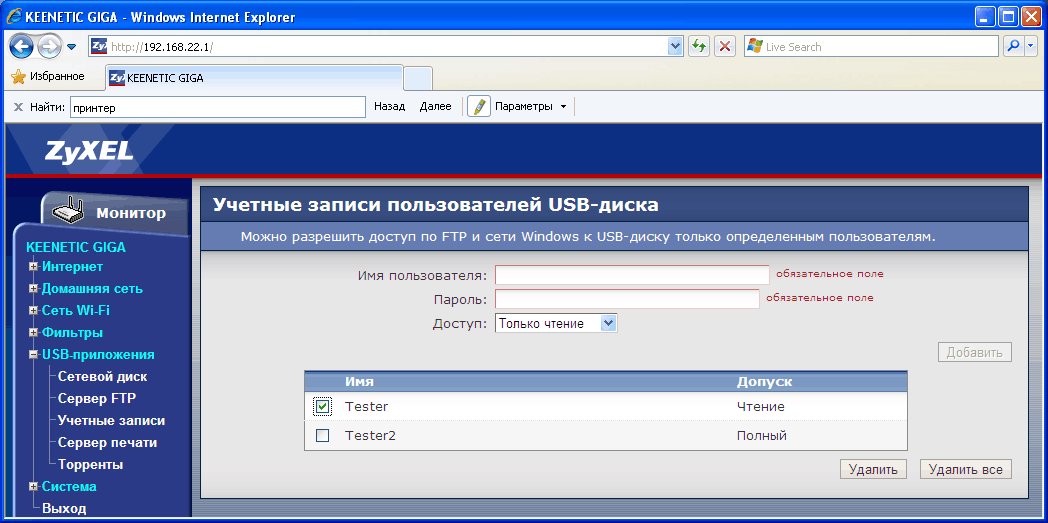Expand the Система tree node
Viewport: 1048px width, 523px height.
(33, 487)
